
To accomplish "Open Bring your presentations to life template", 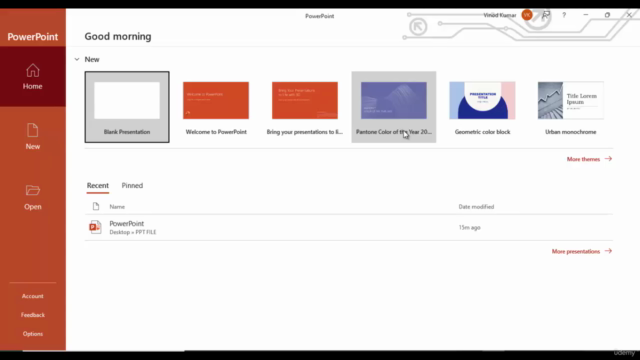I will coord(305,107).
